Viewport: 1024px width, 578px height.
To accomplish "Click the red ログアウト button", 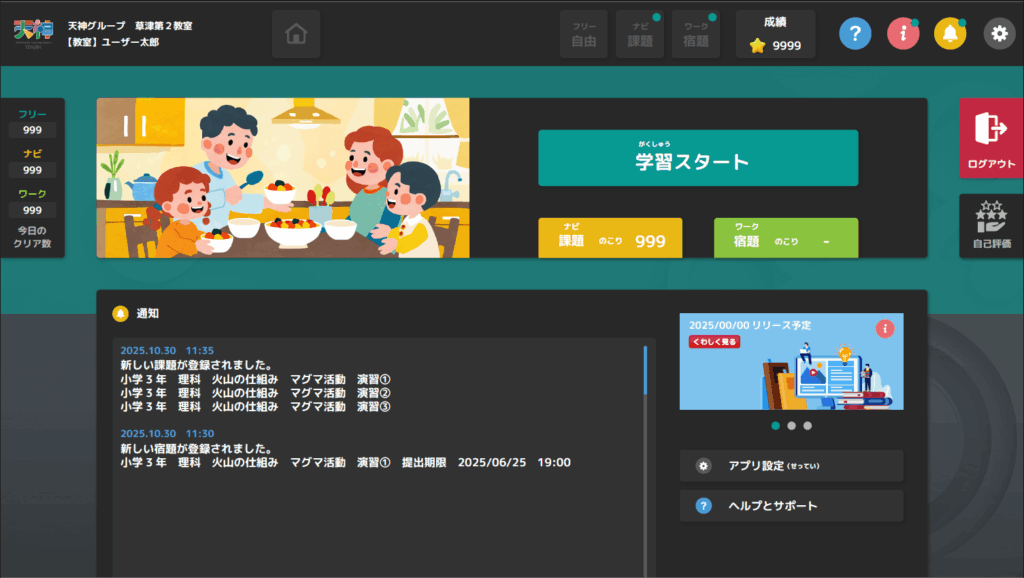I will point(988,140).
